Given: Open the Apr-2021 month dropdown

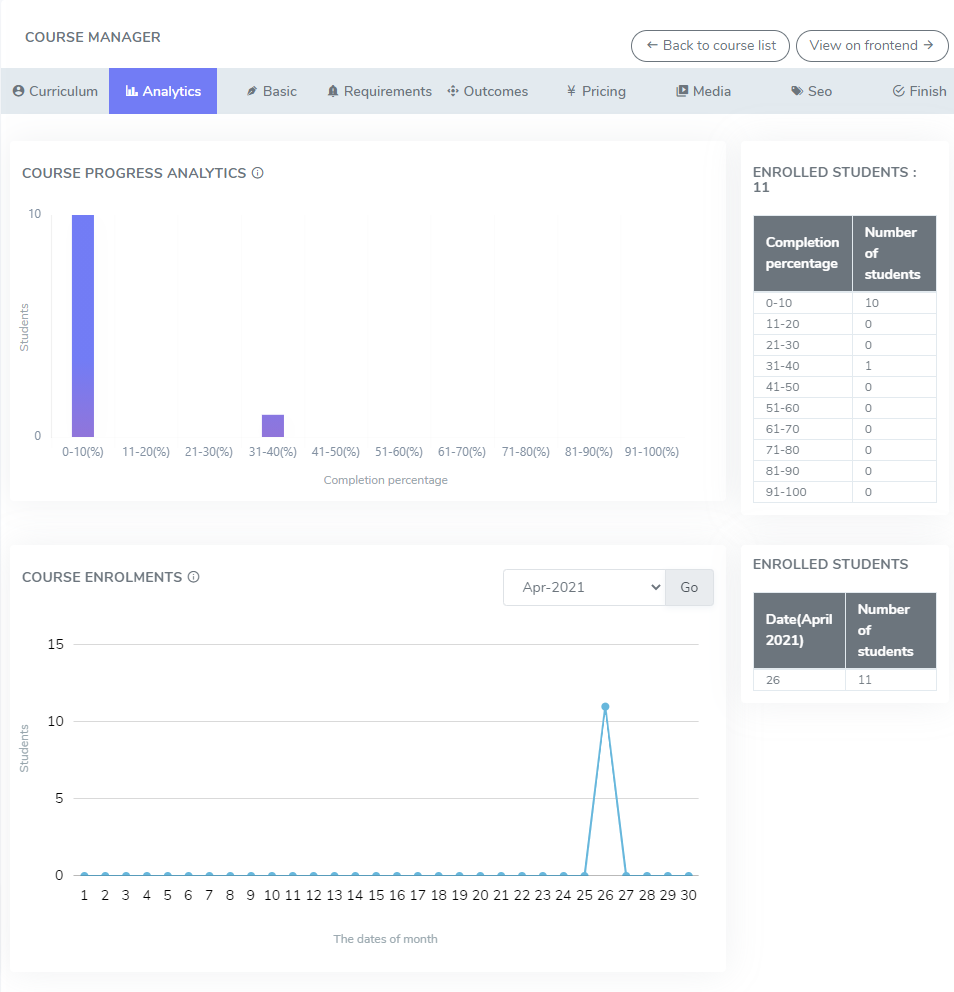Looking at the screenshot, I should click(583, 587).
